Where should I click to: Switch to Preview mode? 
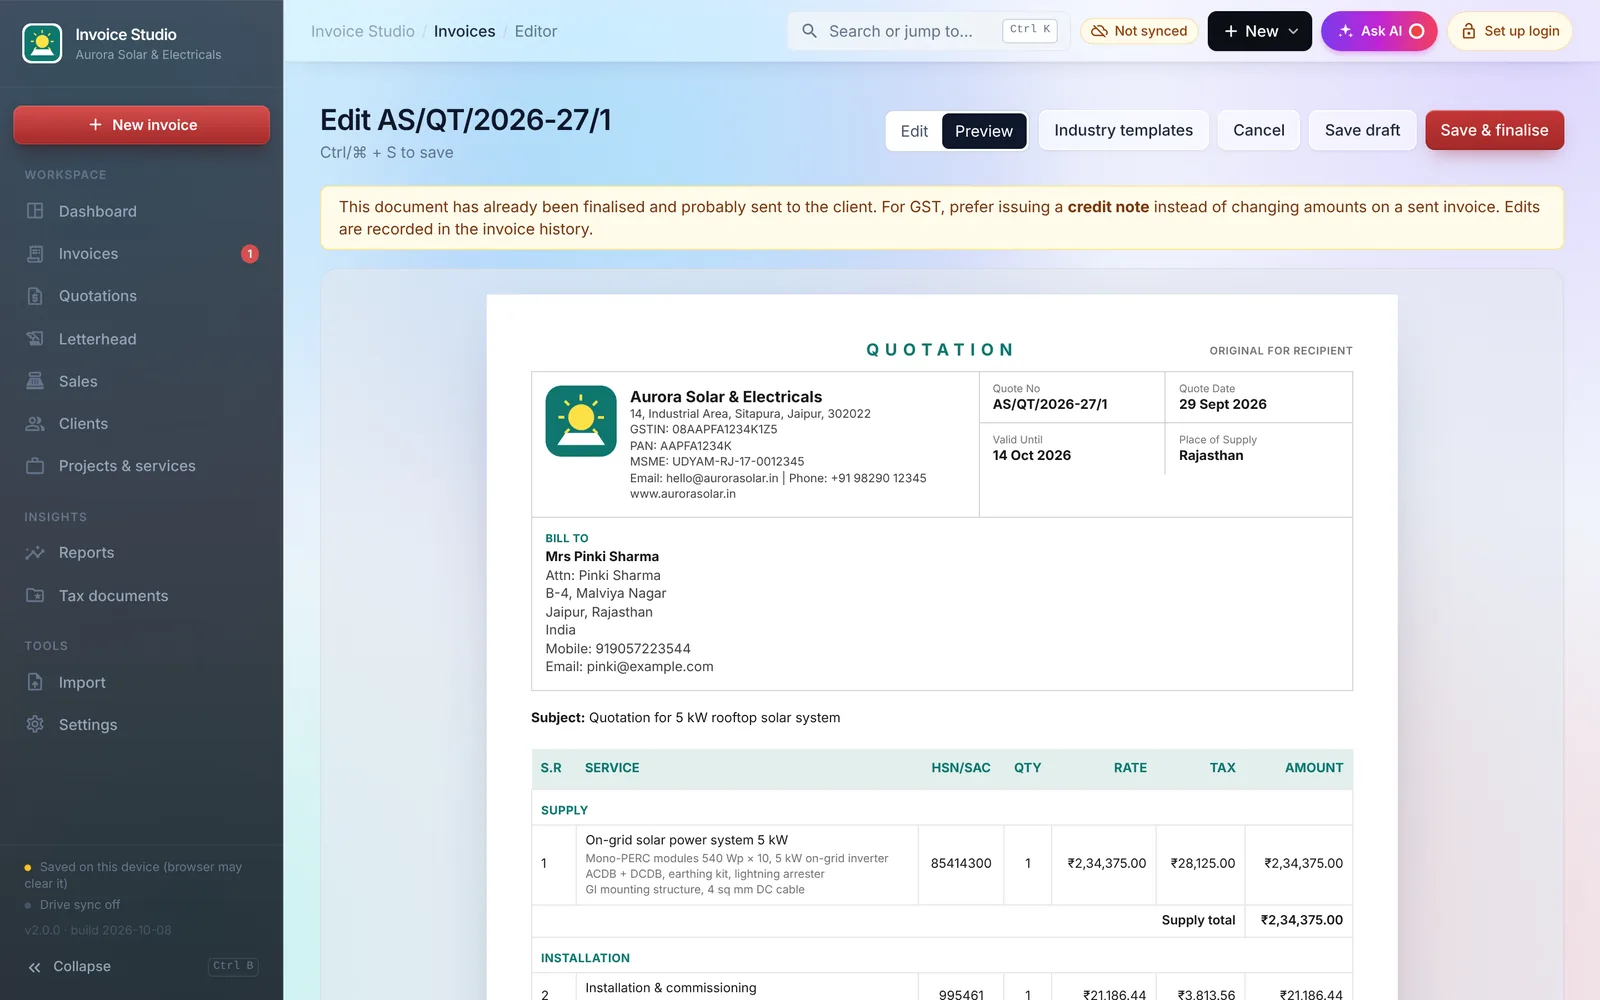984,131
